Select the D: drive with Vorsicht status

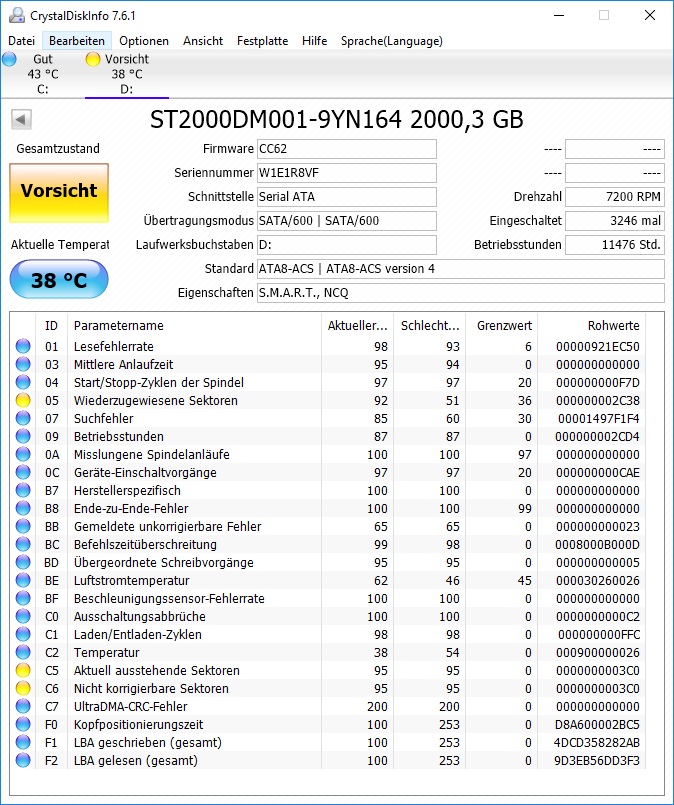click(x=127, y=74)
